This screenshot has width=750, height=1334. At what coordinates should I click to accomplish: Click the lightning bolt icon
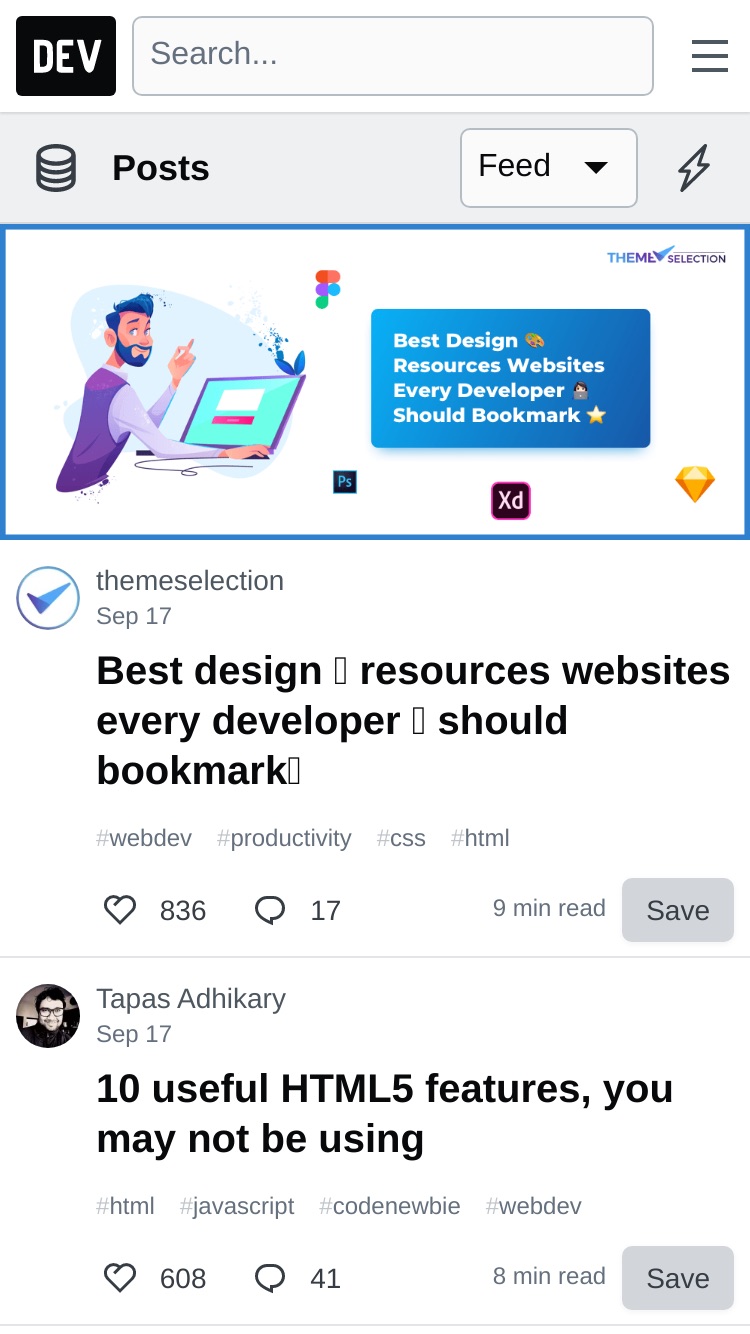(x=694, y=168)
